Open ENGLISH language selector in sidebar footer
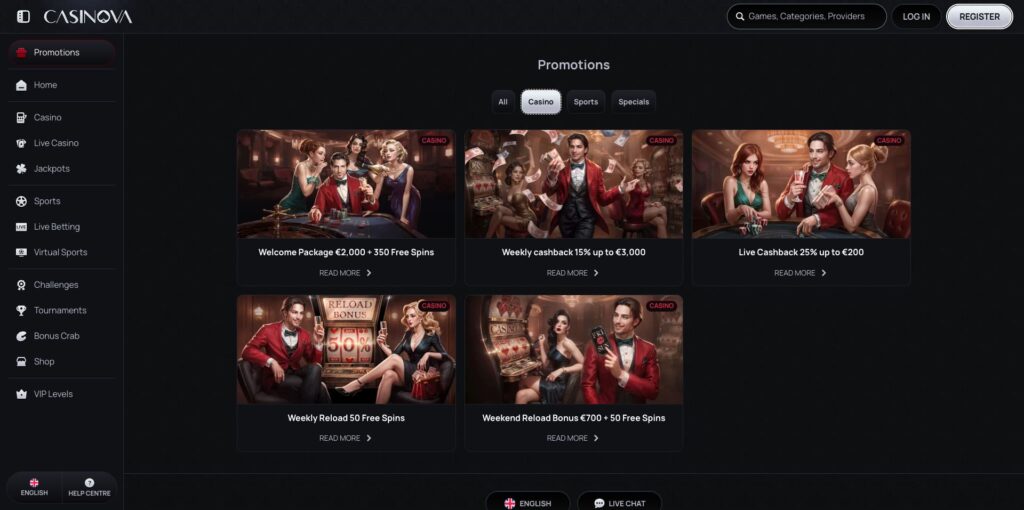This screenshot has height=510, width=1024. (34, 487)
